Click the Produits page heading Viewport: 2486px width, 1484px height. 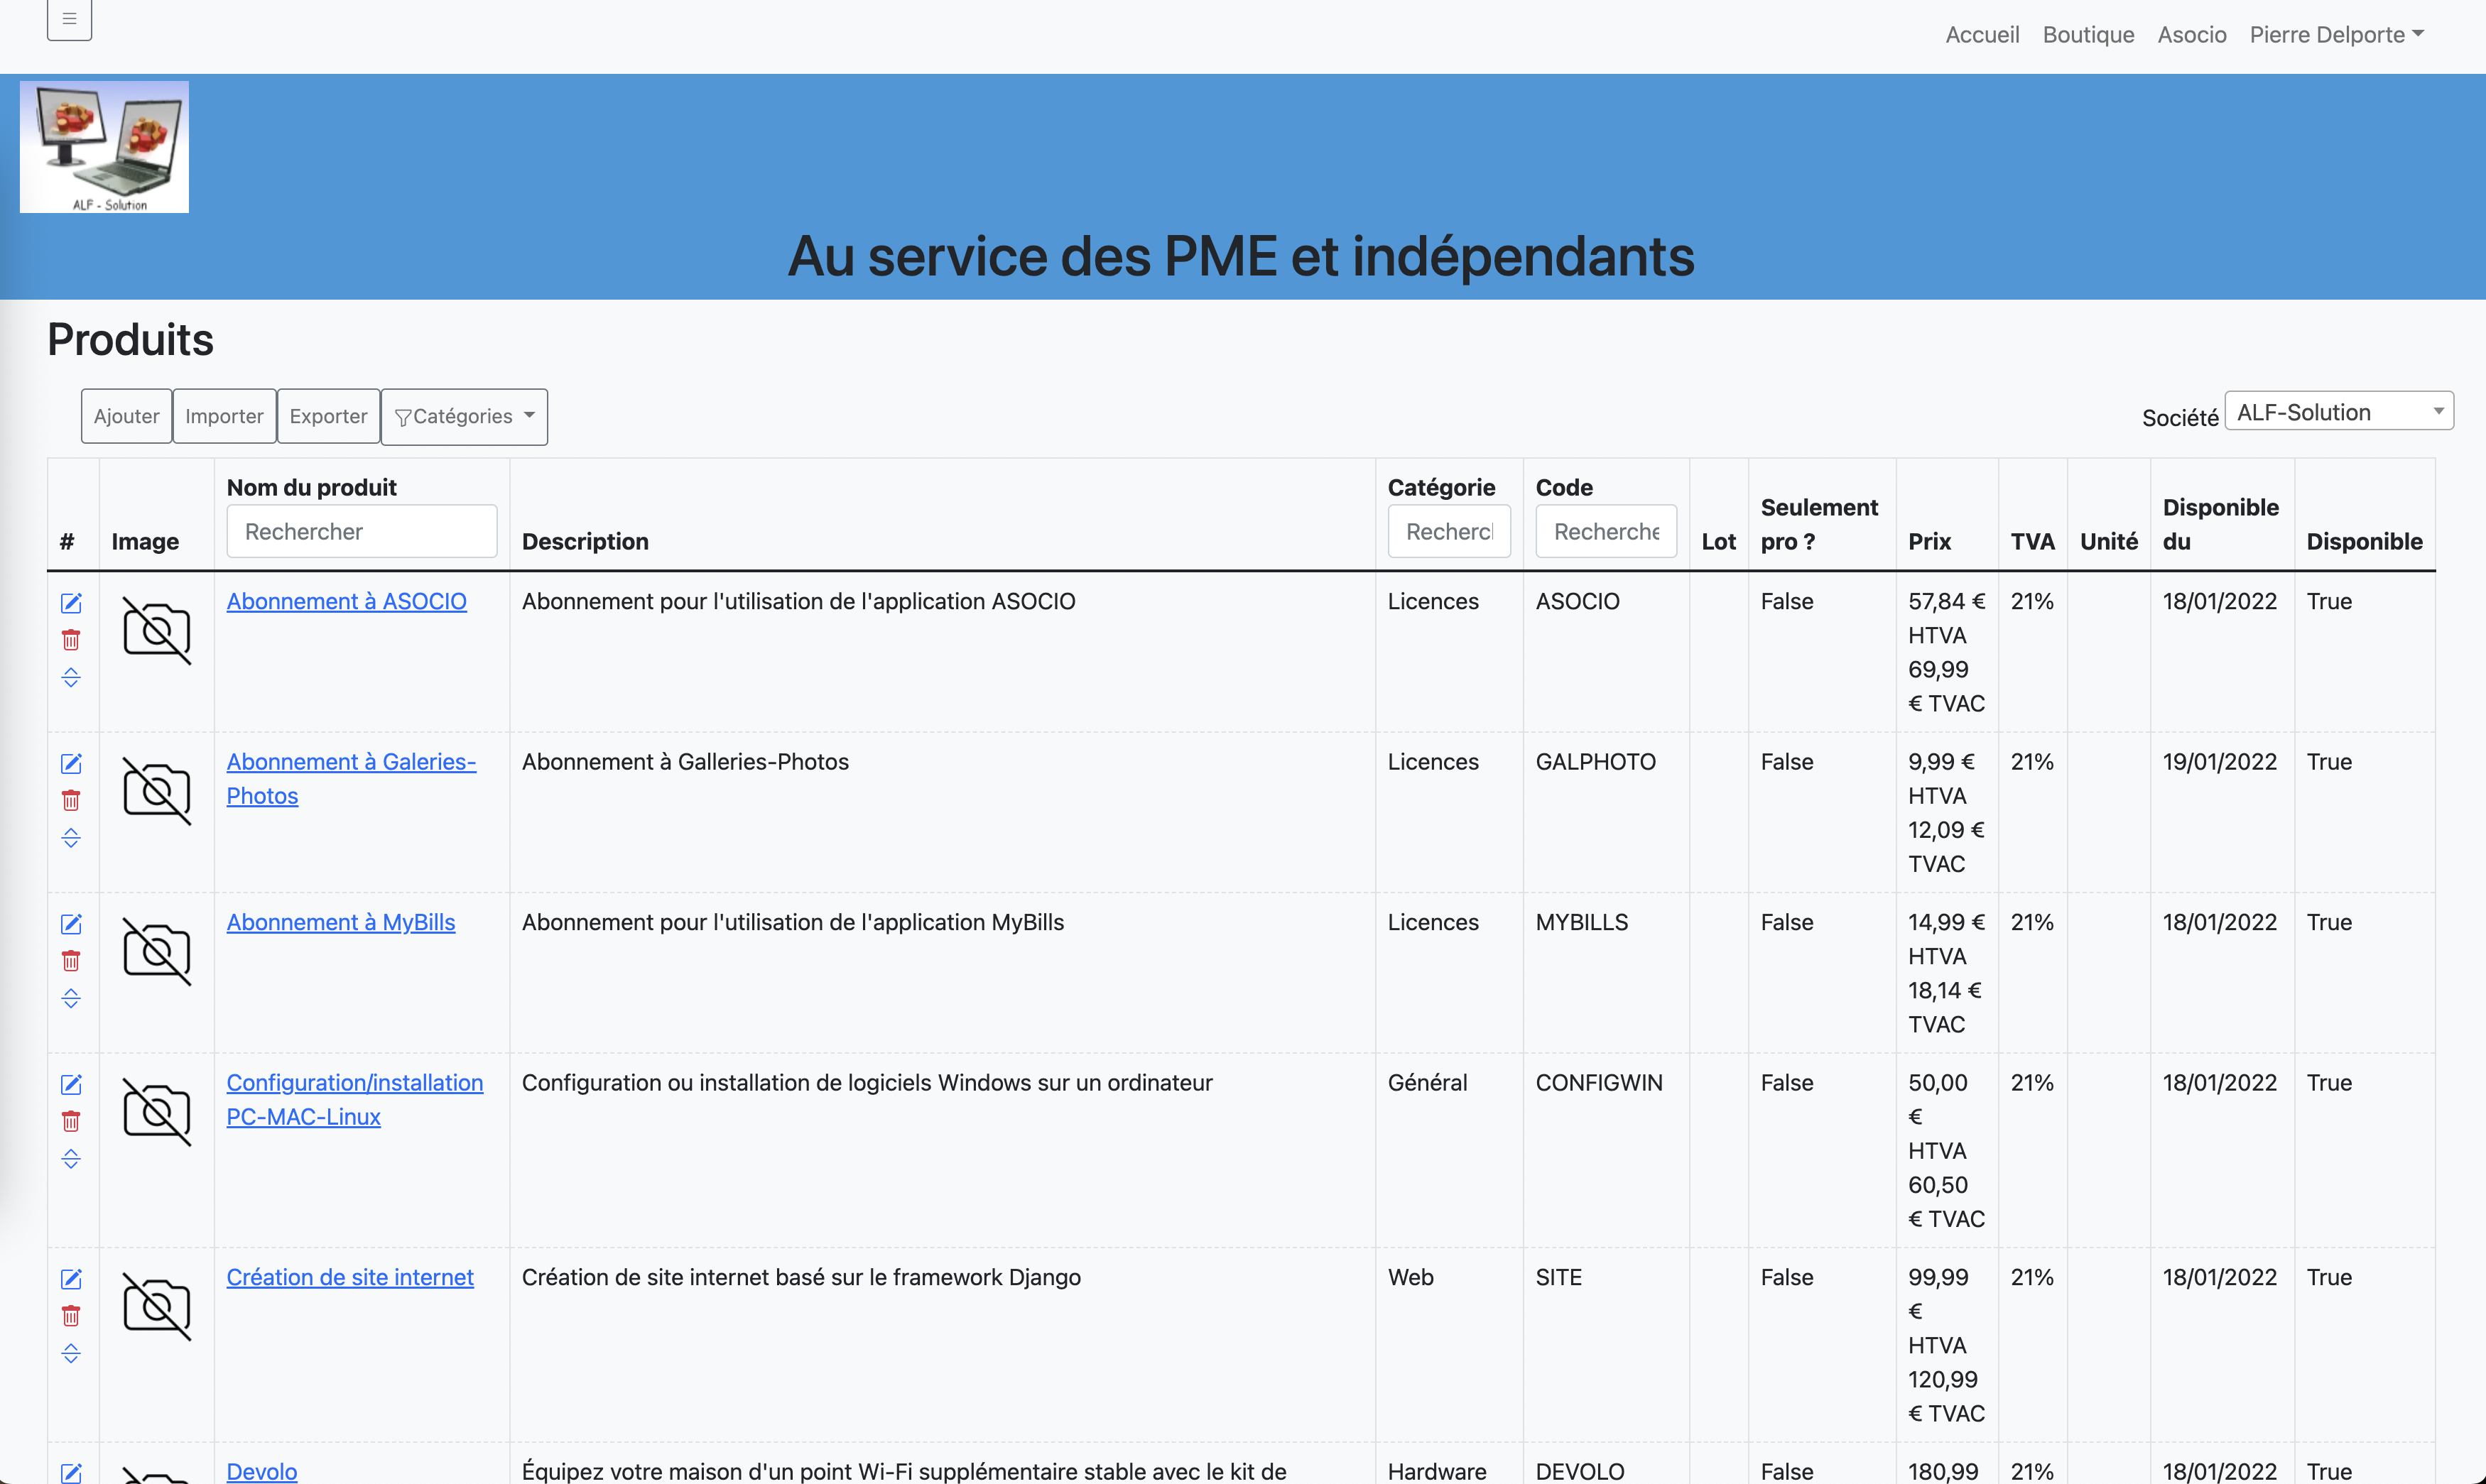(x=130, y=340)
